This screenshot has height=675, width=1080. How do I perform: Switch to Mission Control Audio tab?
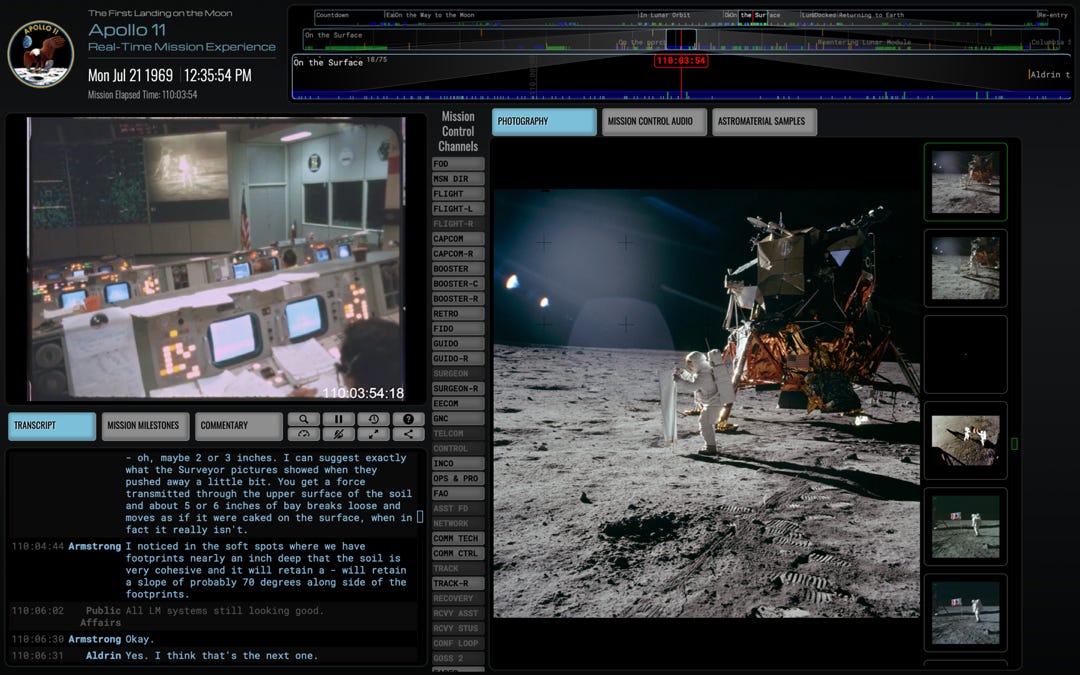pyautogui.click(x=654, y=121)
